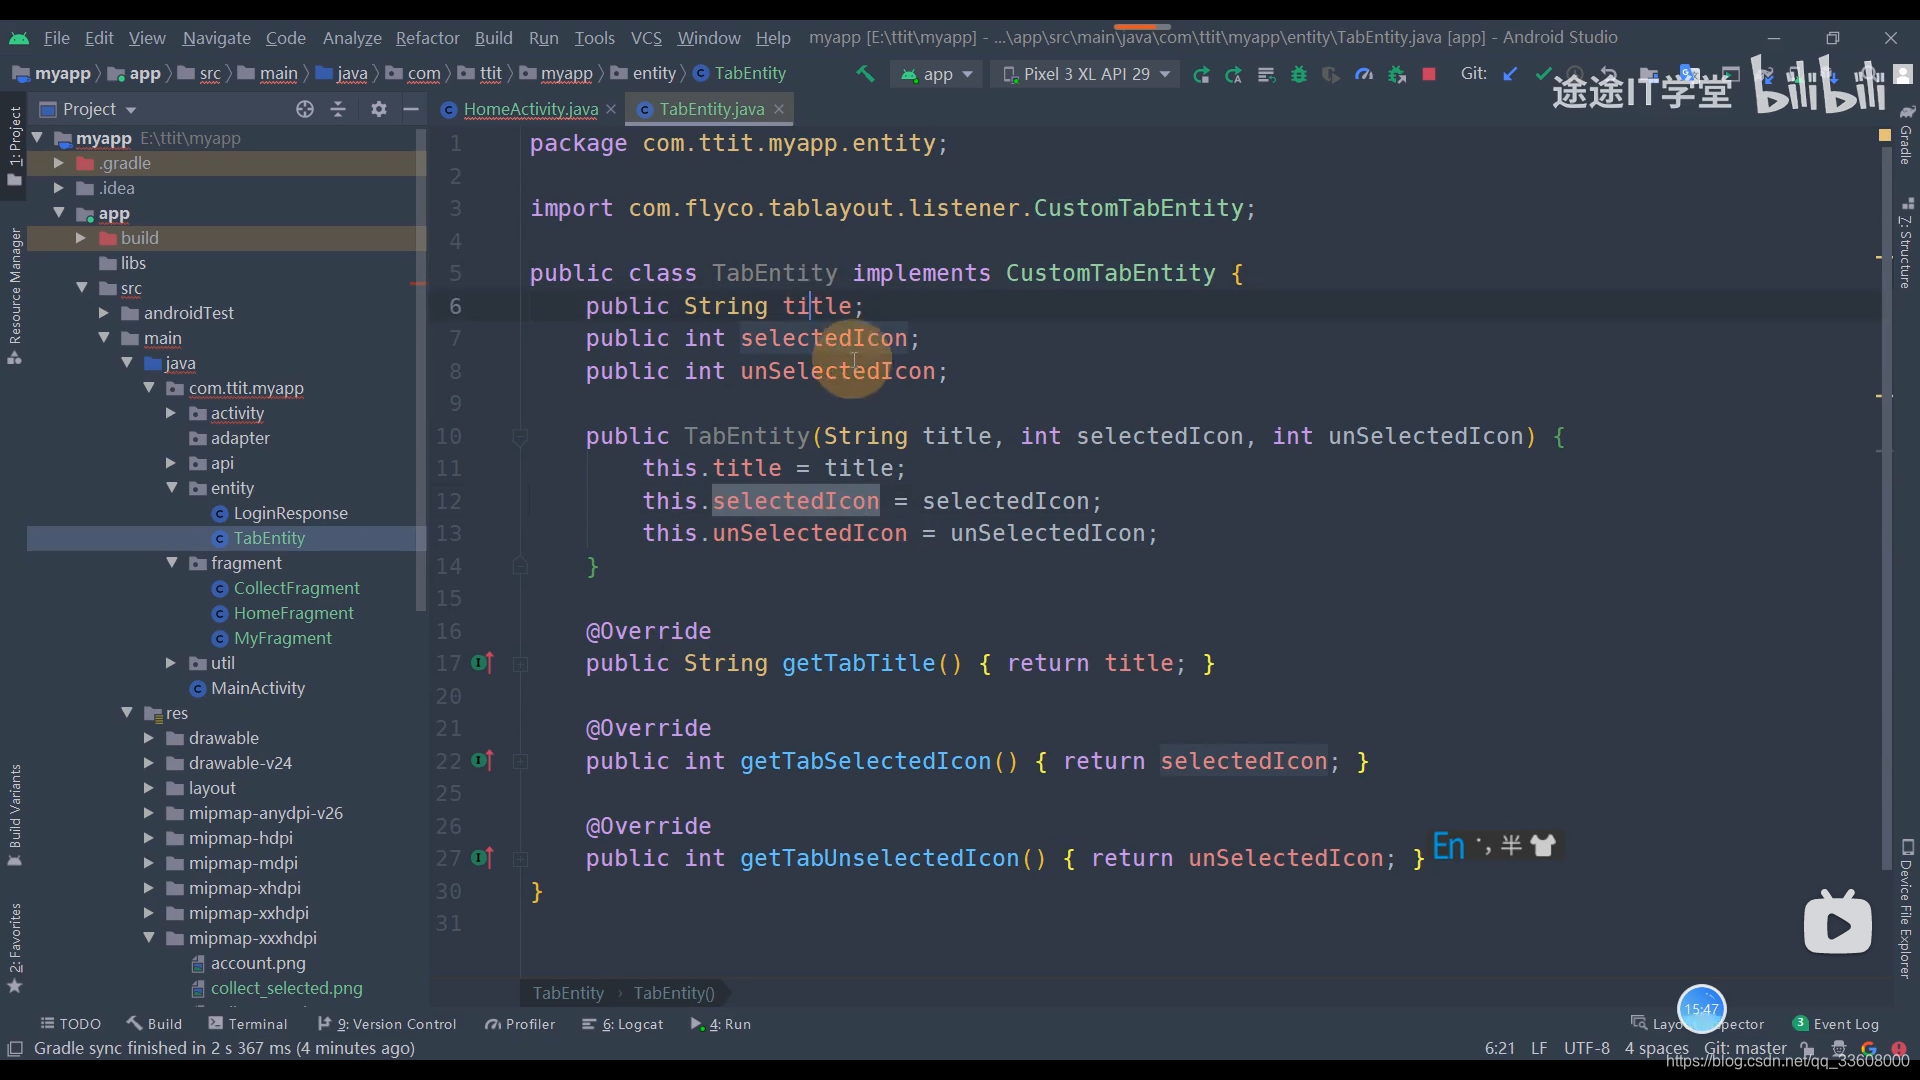This screenshot has width=1920, height=1080.
Task: Open the Event Log window
Action: pyautogui.click(x=1836, y=1024)
